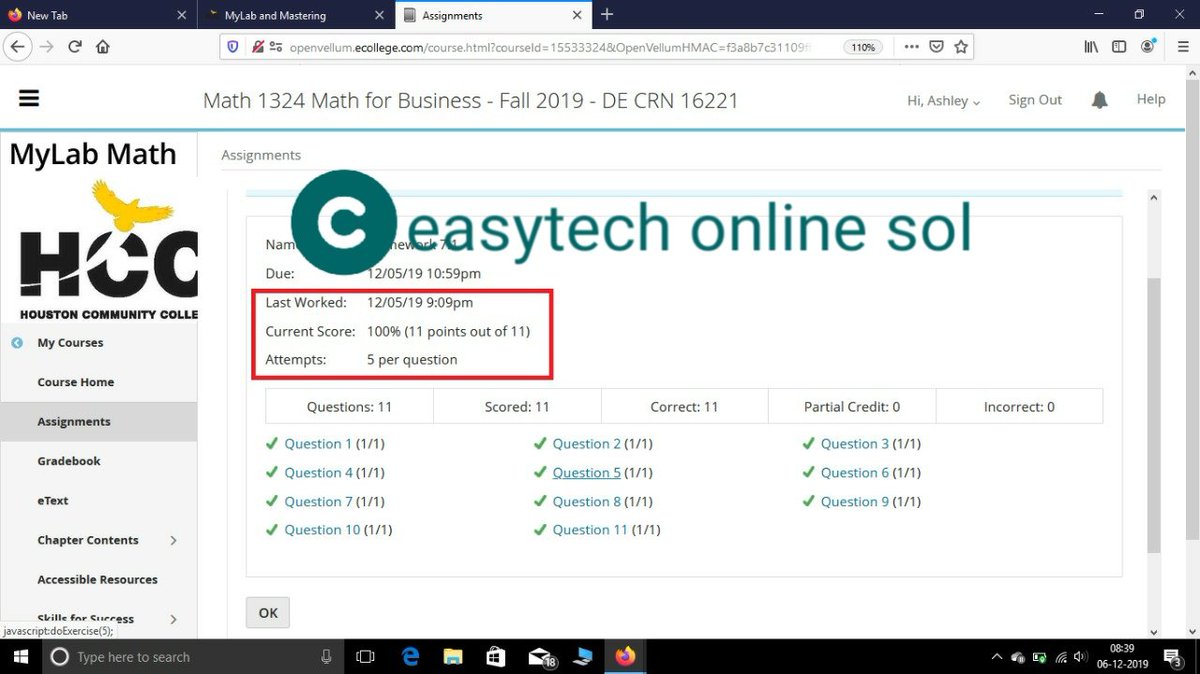Screen dimensions: 1200x674
Task: Open Question 9 link
Action: (x=855, y=502)
